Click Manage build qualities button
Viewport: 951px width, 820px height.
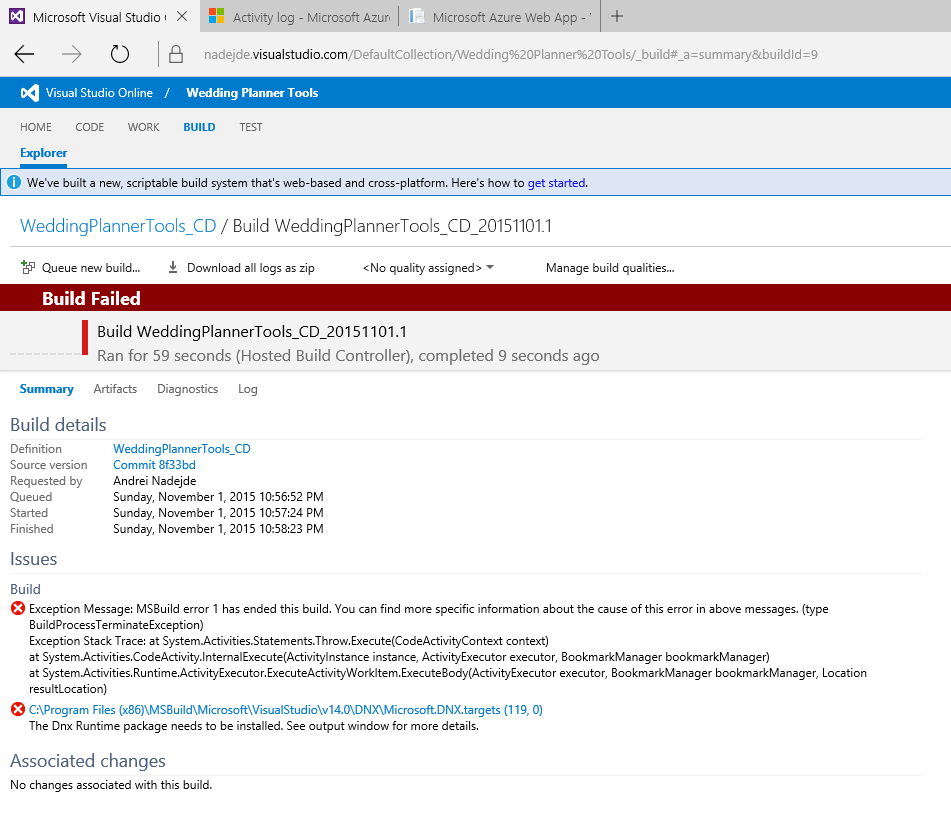(609, 268)
